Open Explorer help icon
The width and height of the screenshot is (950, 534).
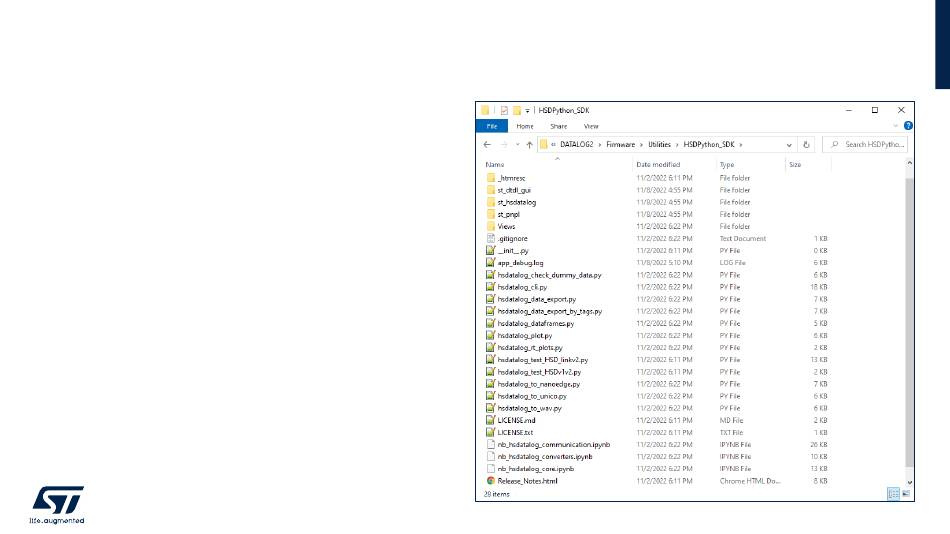tap(908, 125)
